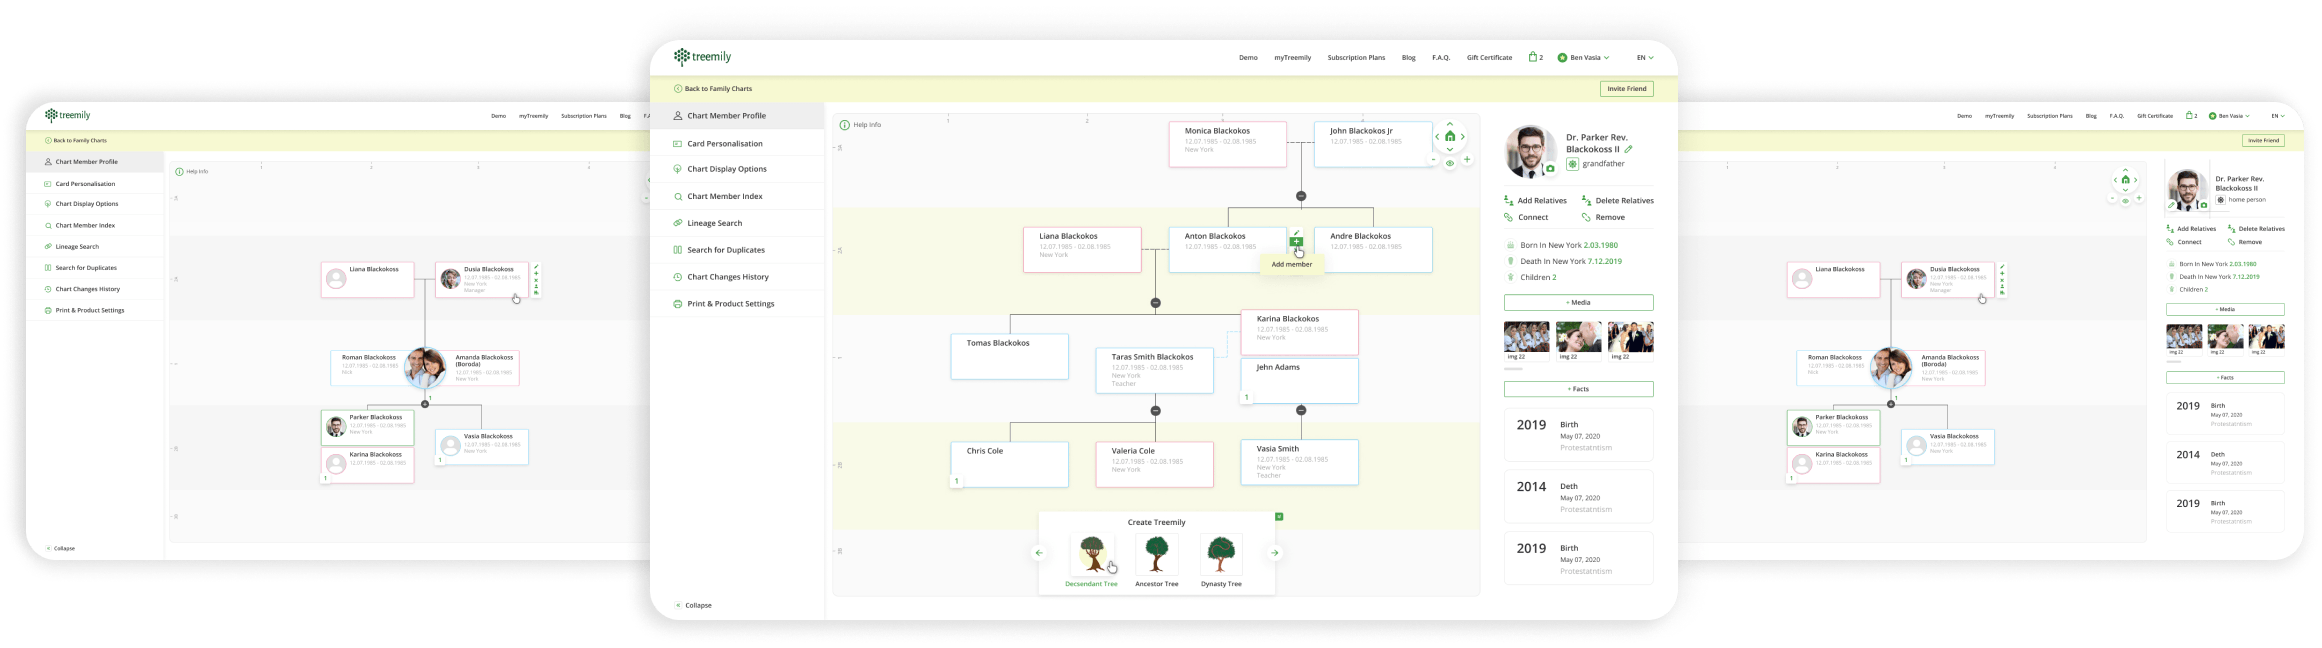
Task: Close Create Treemily panel with green corner icon
Action: [x=1279, y=517]
